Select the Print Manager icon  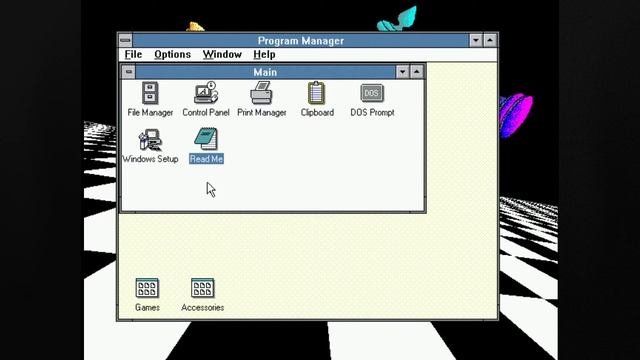[x=261, y=93]
